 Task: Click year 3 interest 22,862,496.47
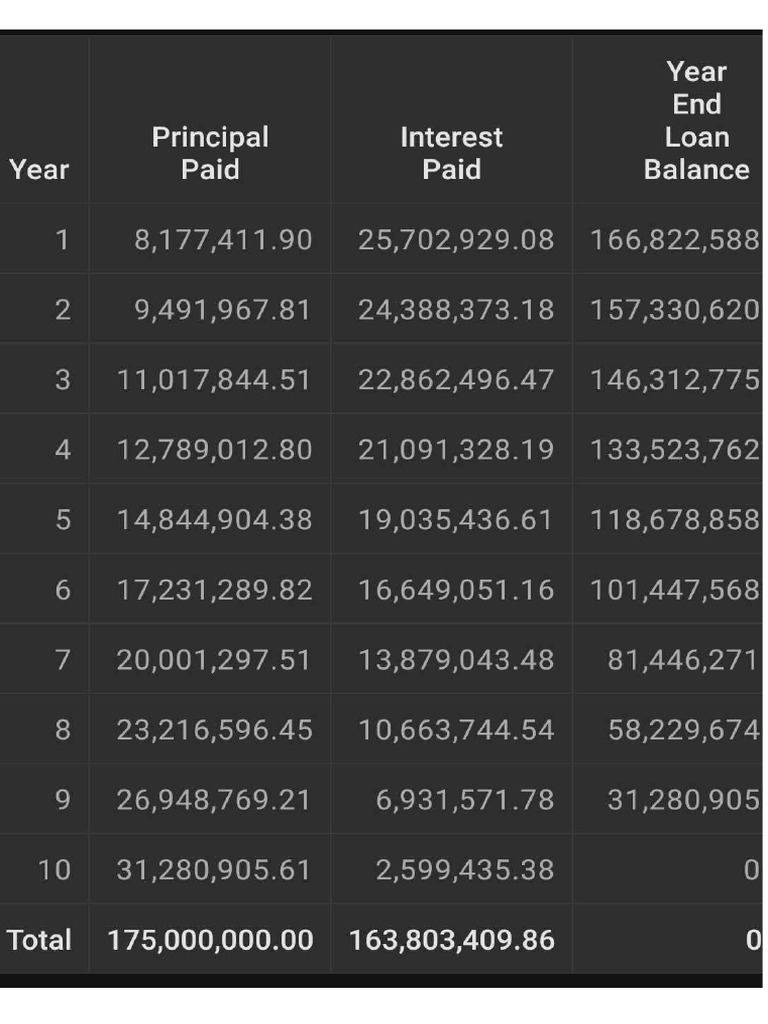click(x=456, y=379)
